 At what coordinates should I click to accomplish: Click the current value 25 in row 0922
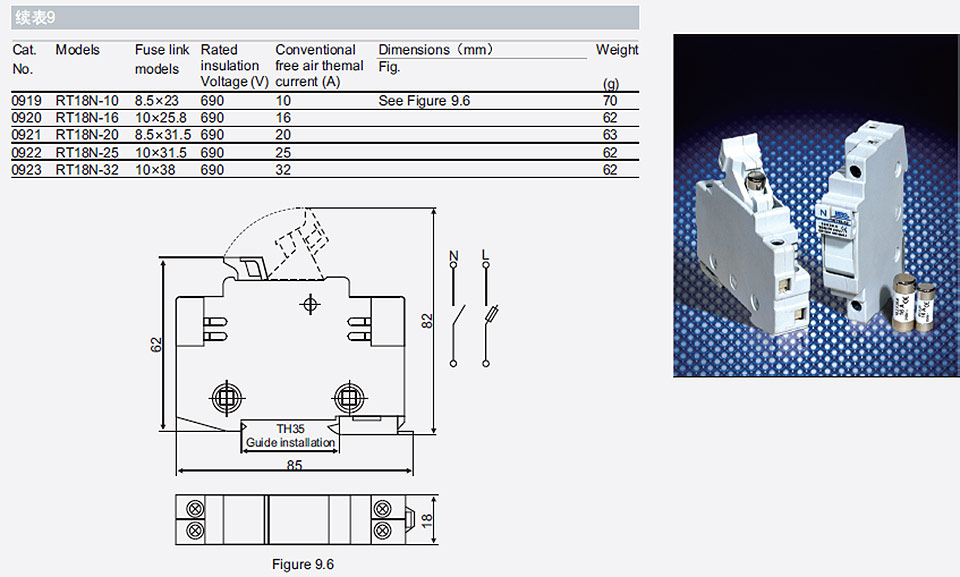tap(283, 153)
